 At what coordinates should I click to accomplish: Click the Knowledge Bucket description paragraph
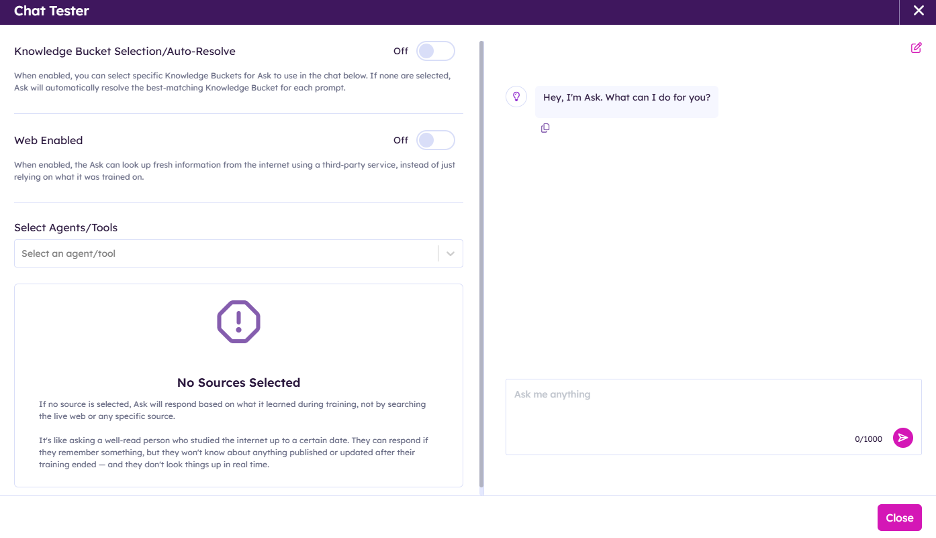pos(233,82)
